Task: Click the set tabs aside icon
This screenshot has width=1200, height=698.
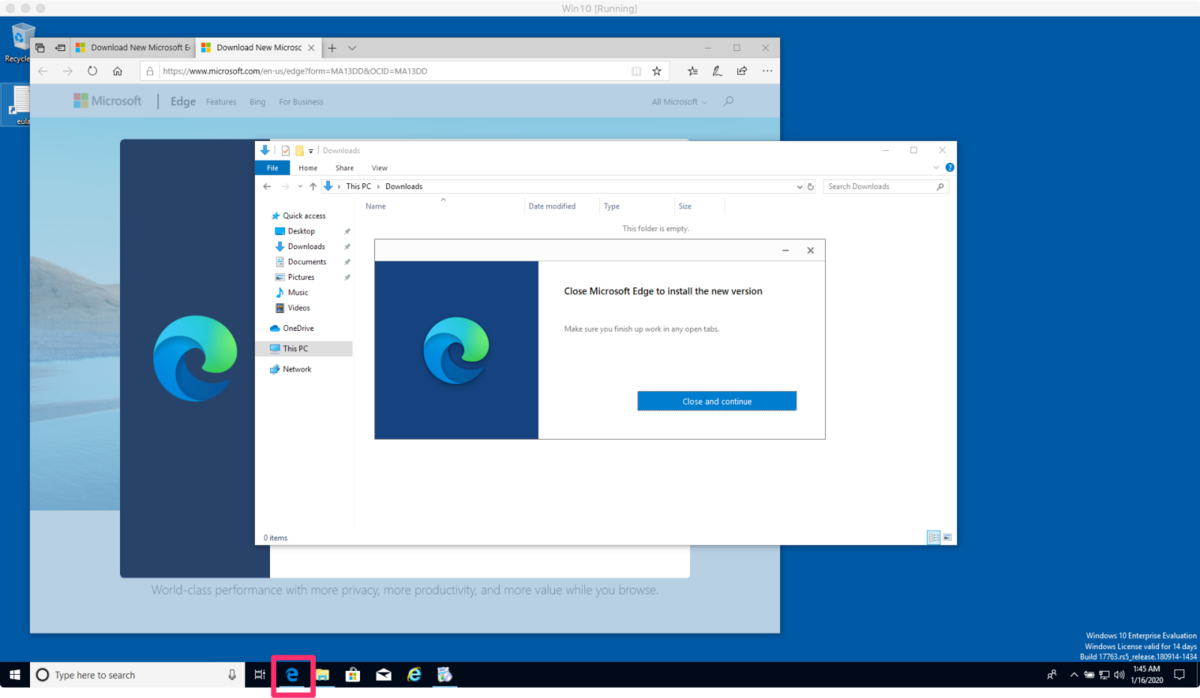Action: point(61,48)
